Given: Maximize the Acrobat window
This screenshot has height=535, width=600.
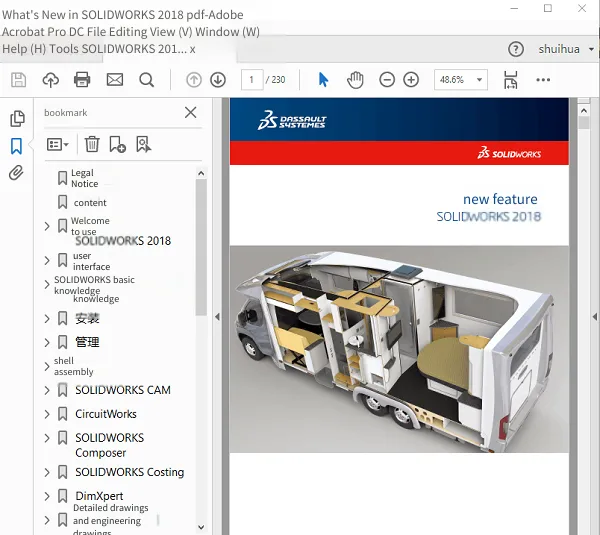Looking at the screenshot, I should point(548,8).
